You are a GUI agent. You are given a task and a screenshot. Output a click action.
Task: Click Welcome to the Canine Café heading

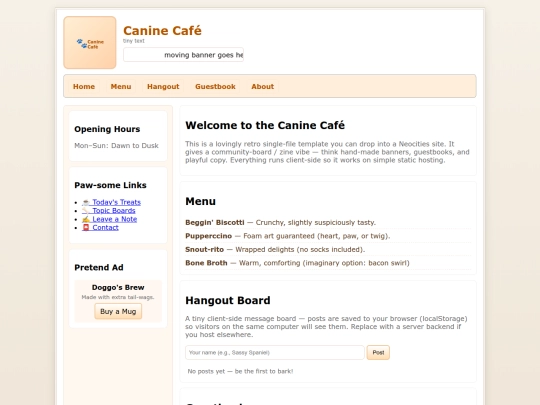click(x=265, y=125)
